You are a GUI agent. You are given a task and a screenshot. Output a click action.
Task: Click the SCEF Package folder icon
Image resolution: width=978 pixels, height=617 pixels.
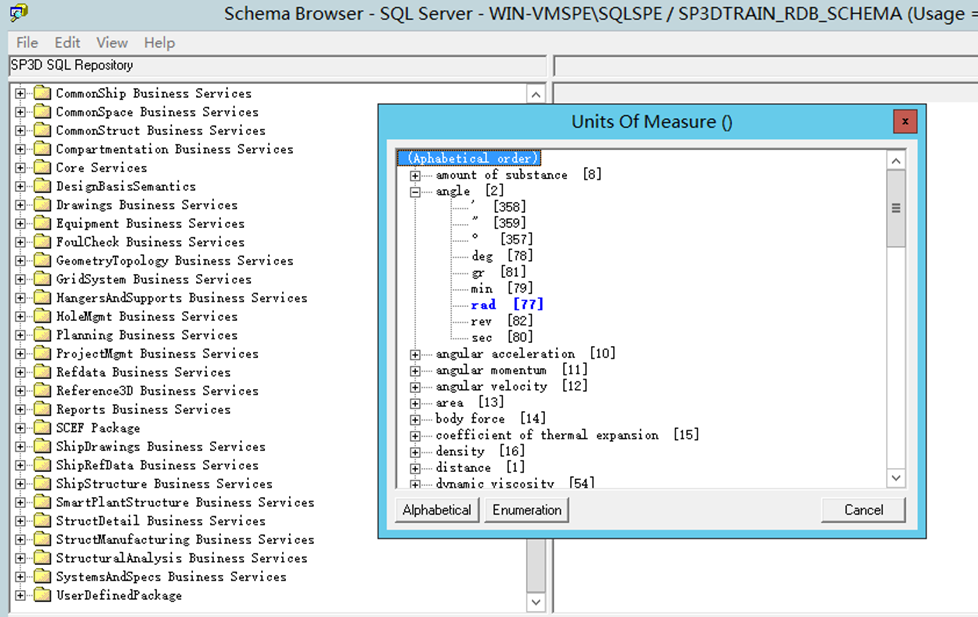tap(42, 428)
